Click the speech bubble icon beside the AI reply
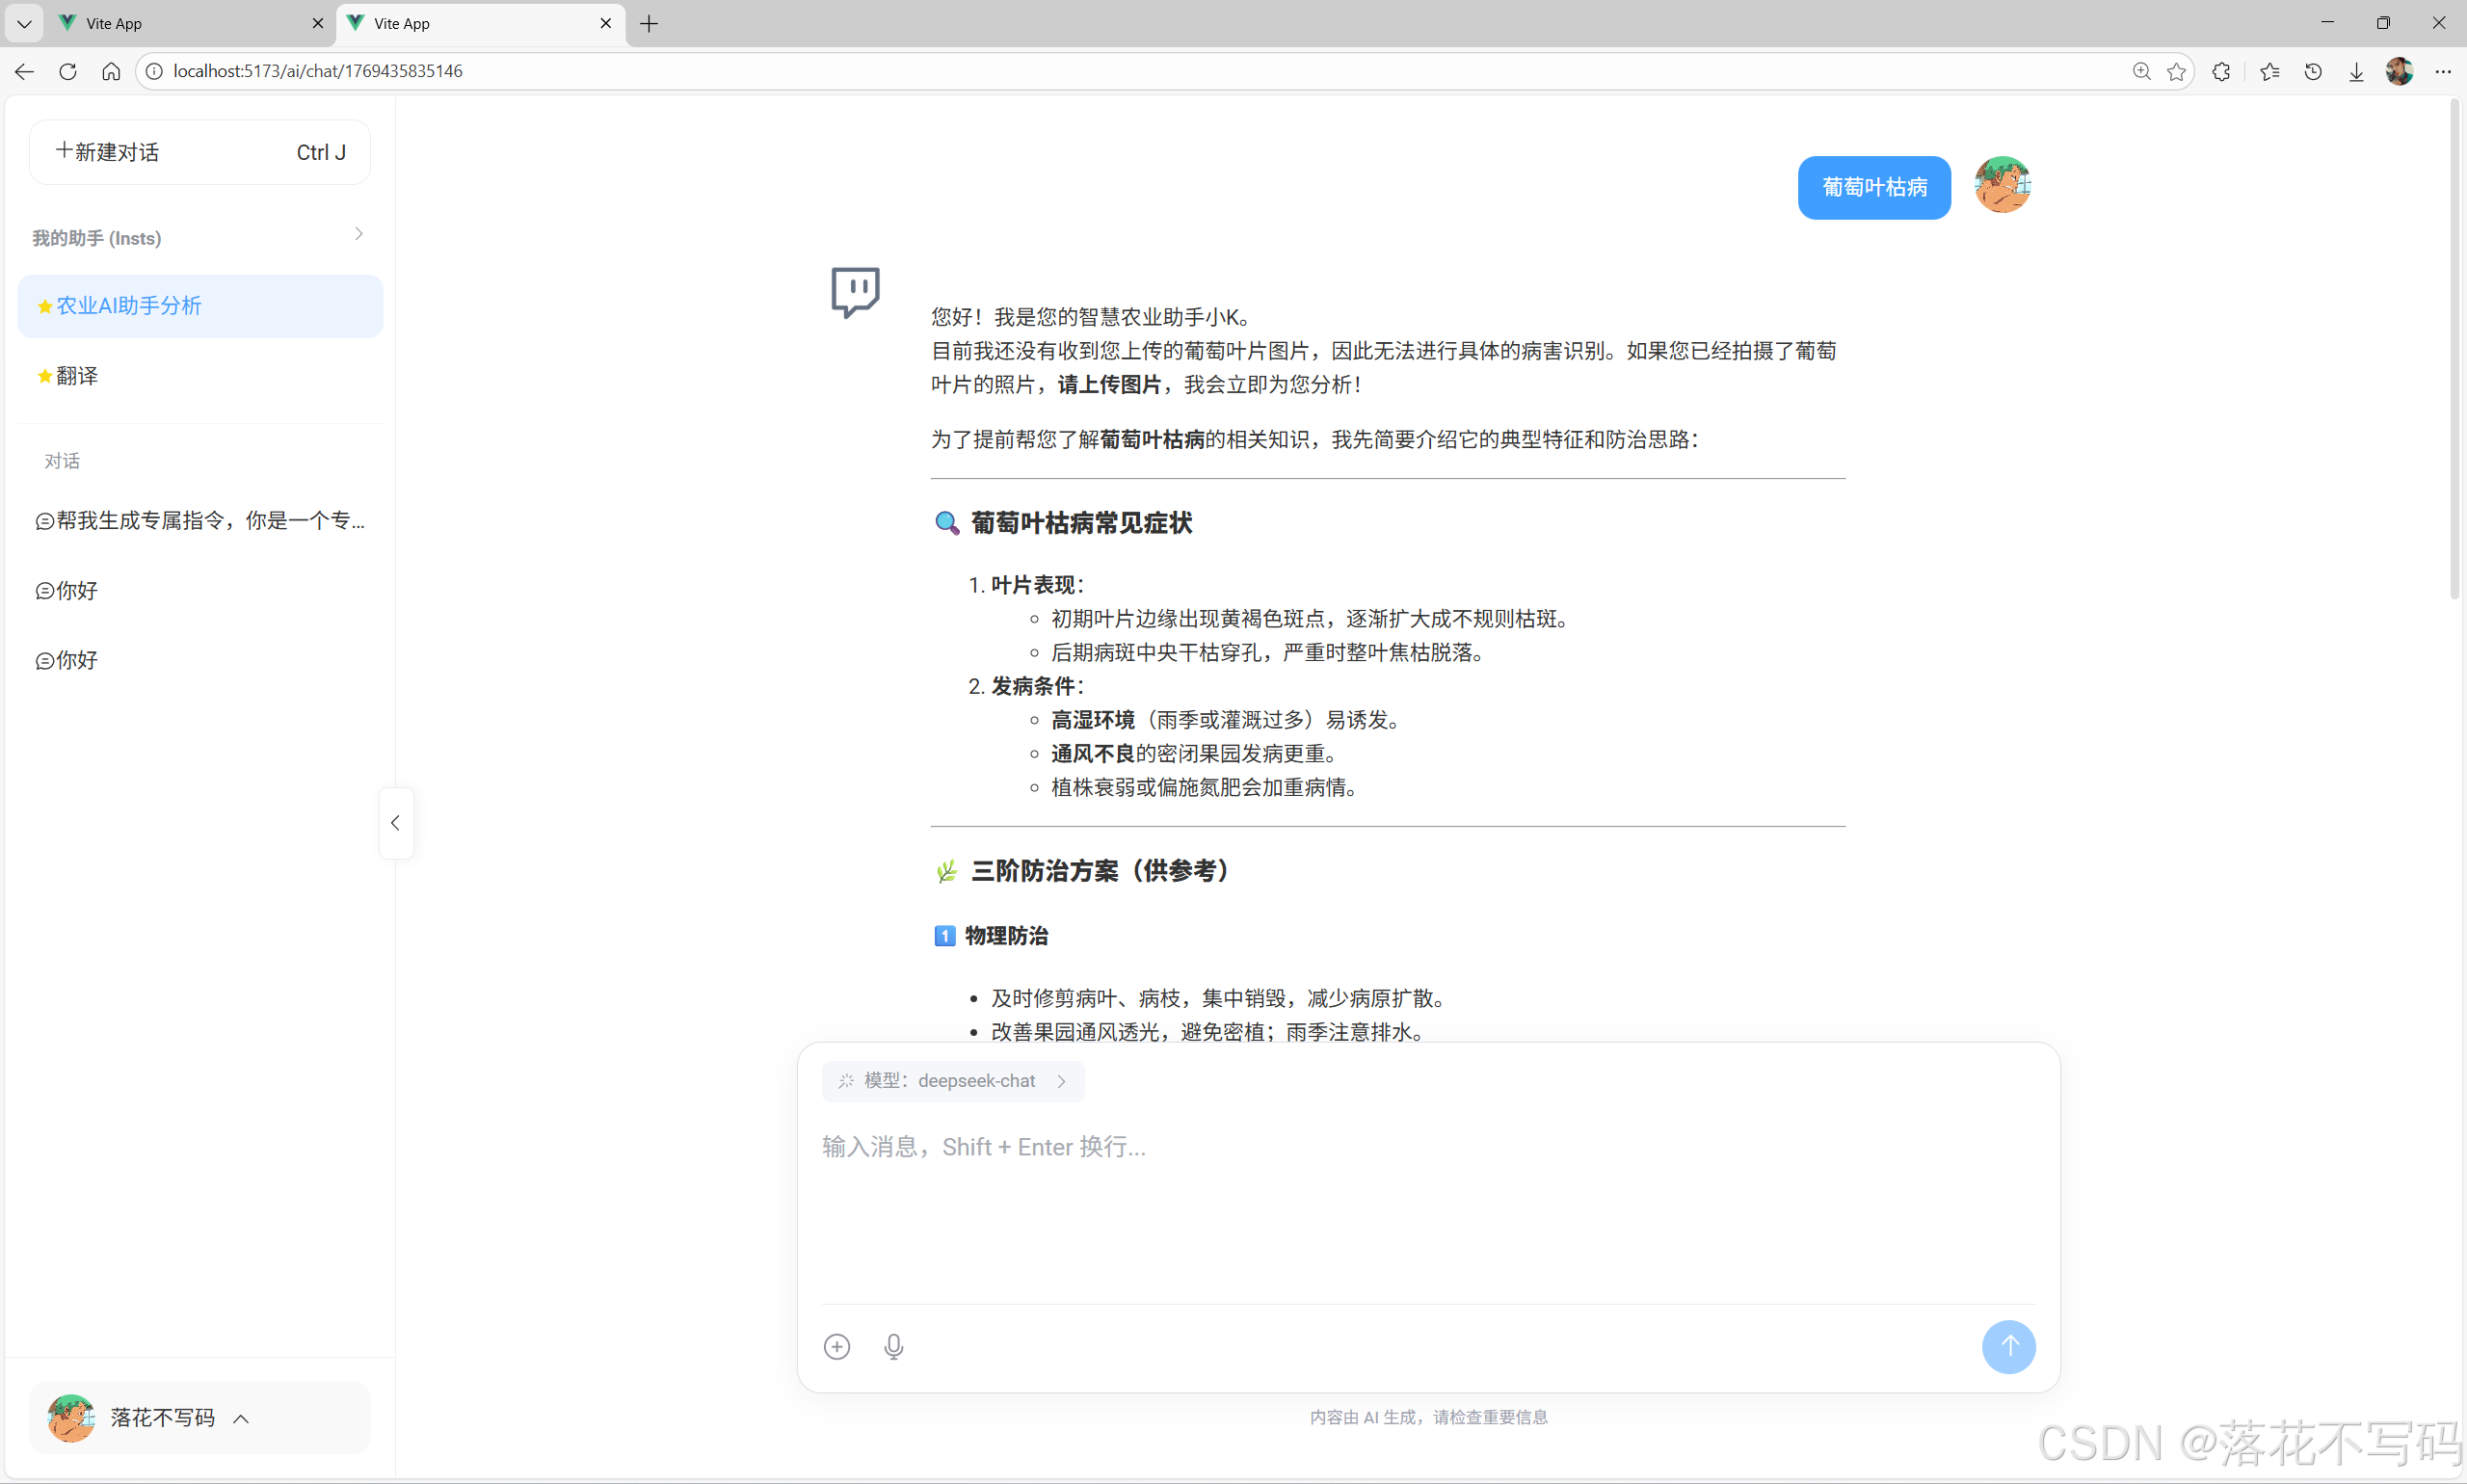 [x=855, y=291]
